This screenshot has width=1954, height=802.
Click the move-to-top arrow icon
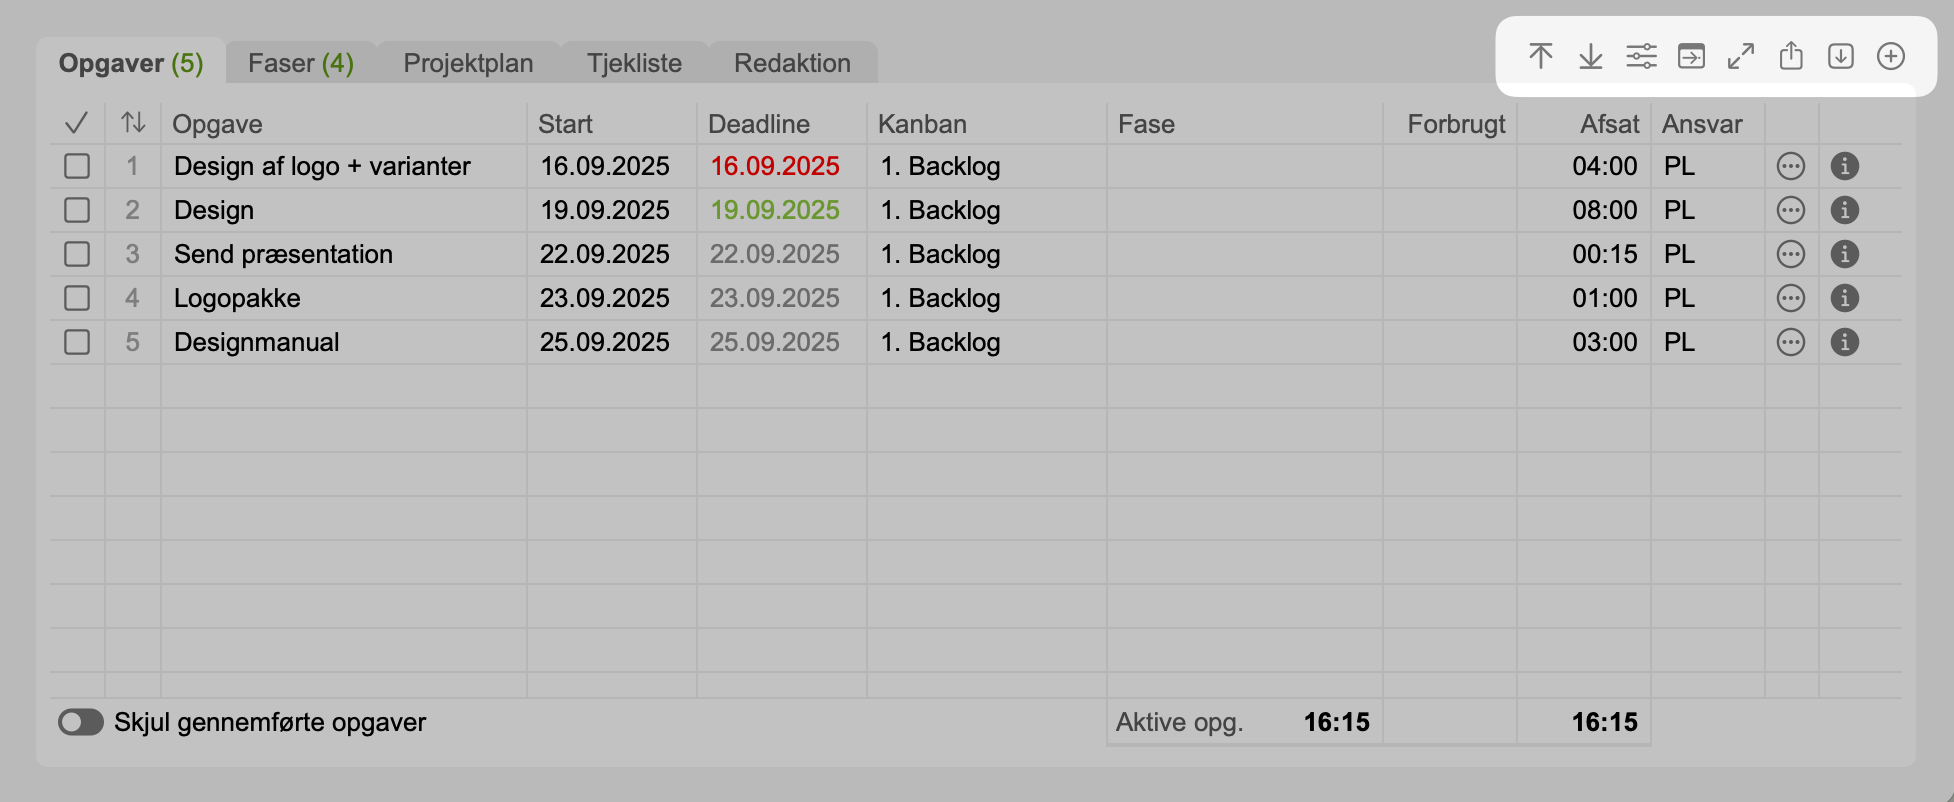1540,56
